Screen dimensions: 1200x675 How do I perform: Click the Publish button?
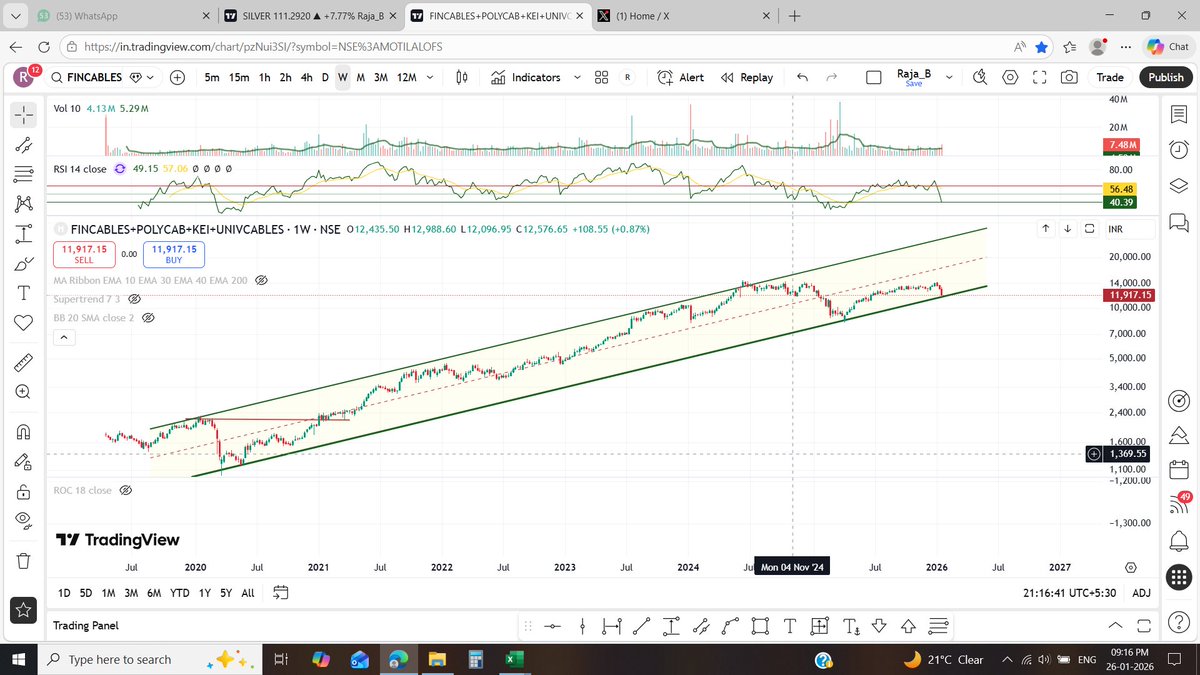point(1165,77)
